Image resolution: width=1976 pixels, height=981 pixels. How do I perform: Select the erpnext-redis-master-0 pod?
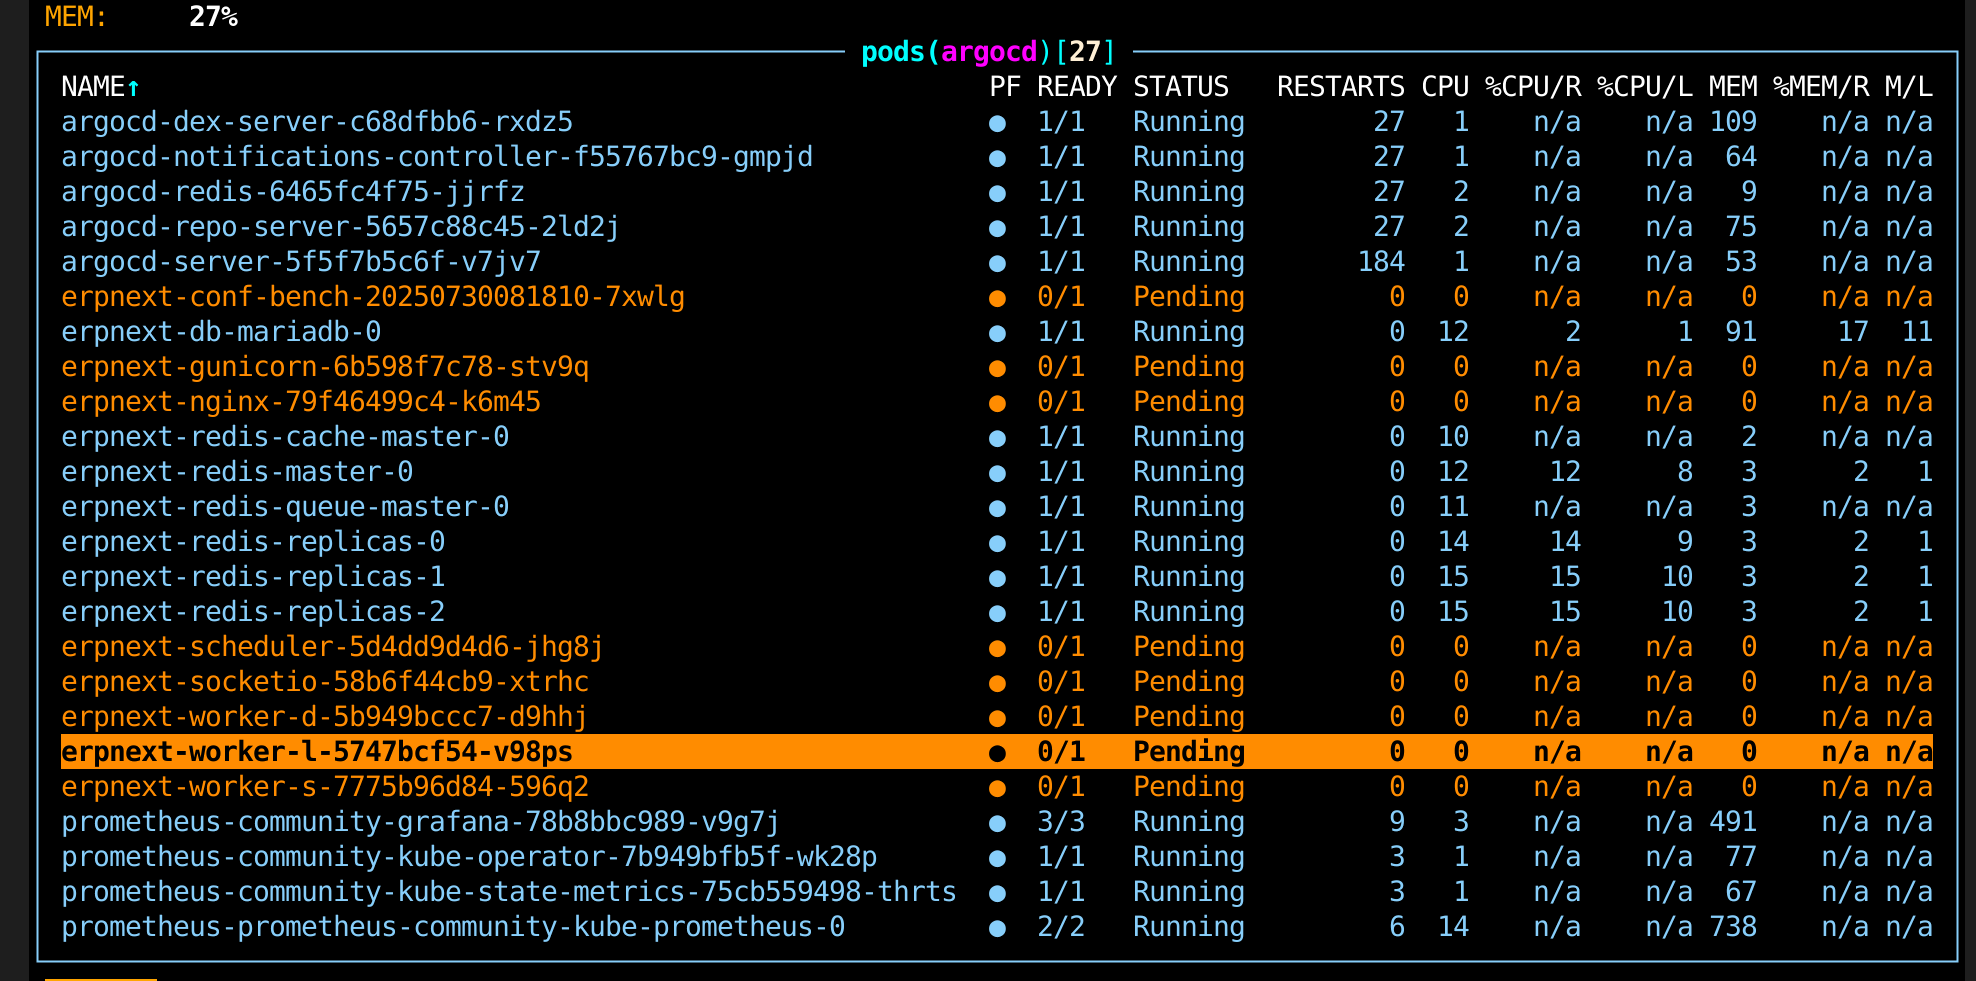997,472
